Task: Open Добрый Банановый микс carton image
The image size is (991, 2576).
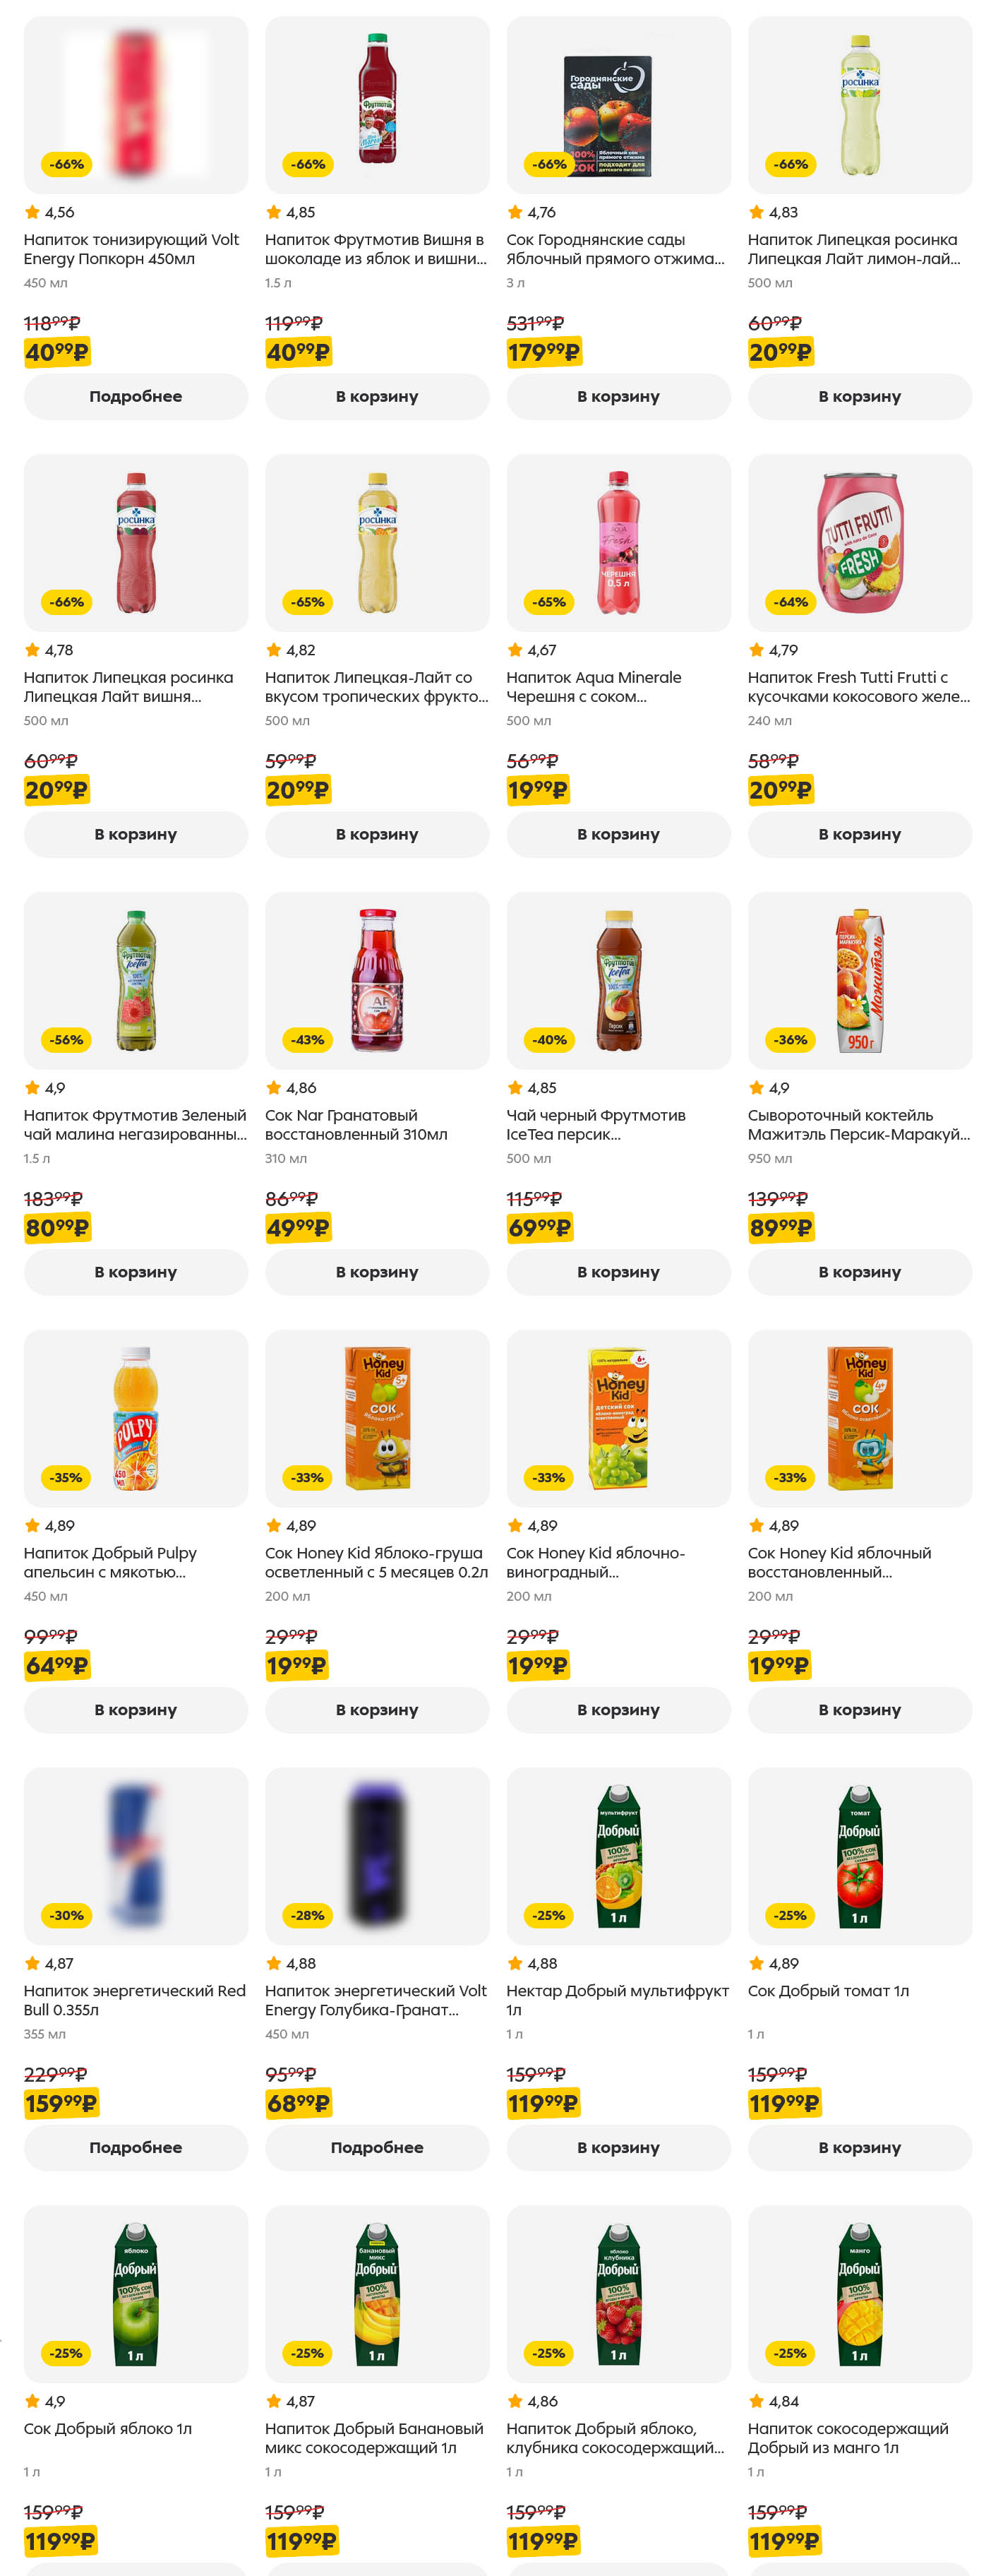Action: [376, 2293]
